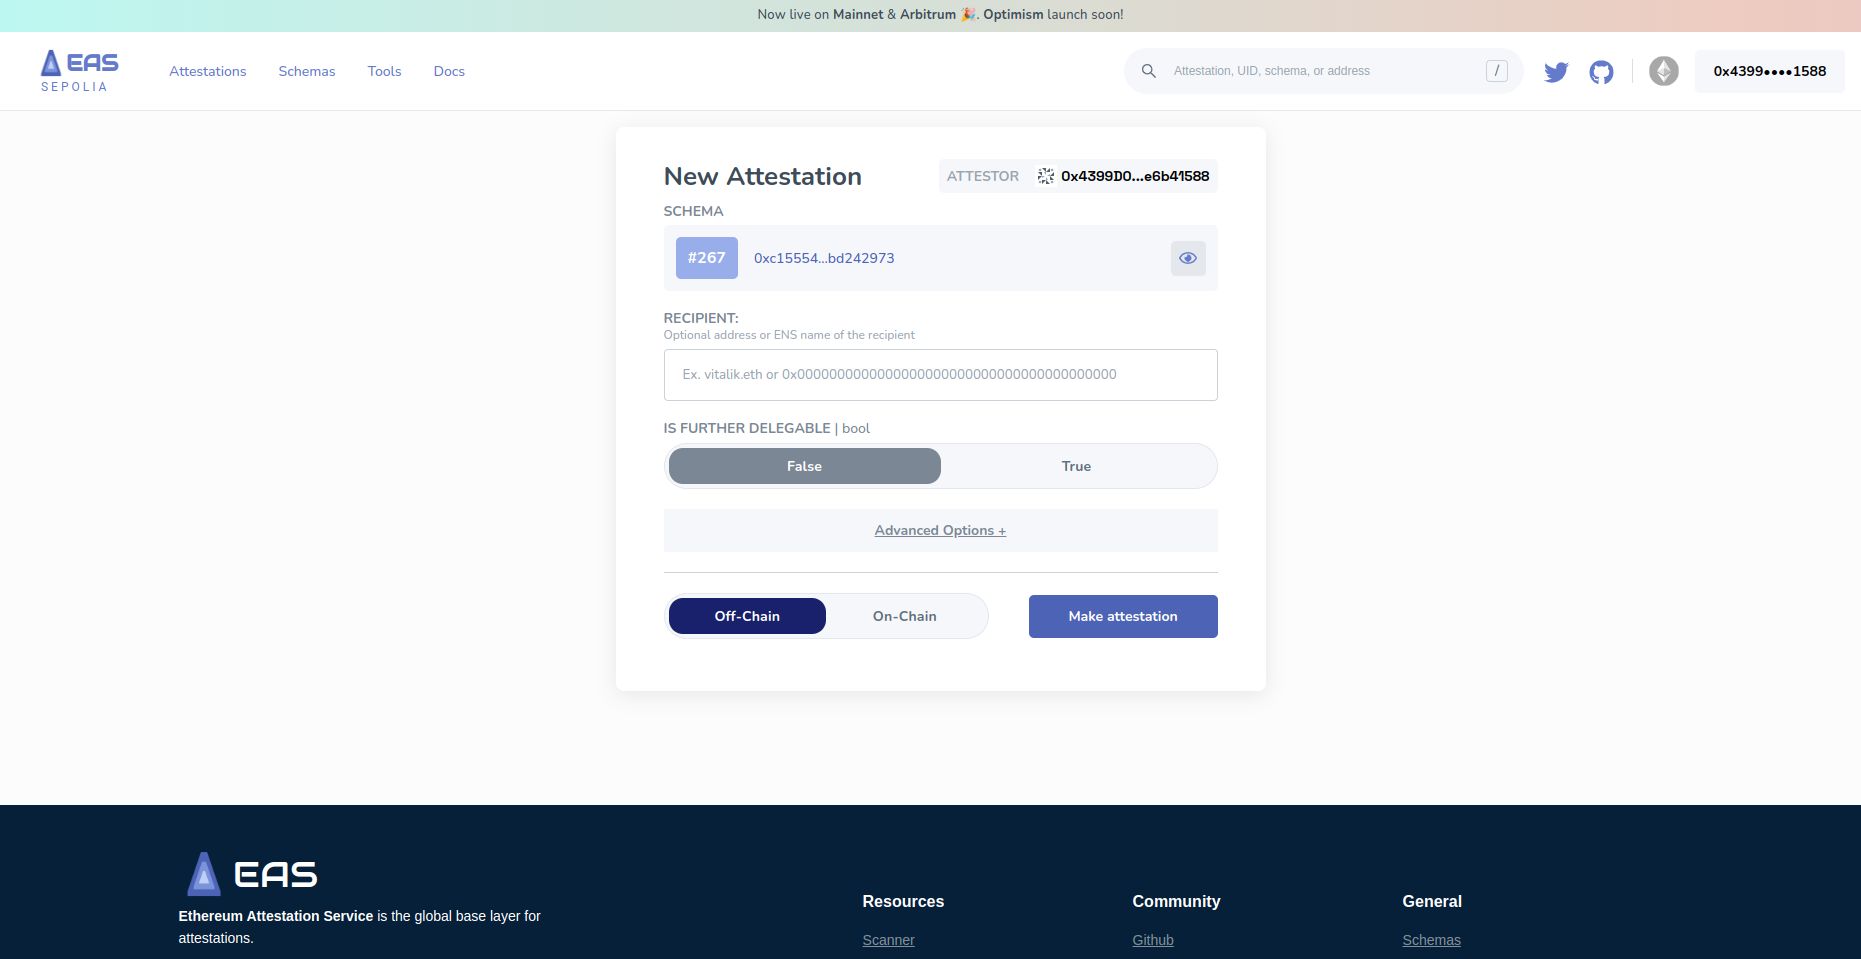Open the footer Scanner link
The width and height of the screenshot is (1861, 959).
click(x=888, y=940)
